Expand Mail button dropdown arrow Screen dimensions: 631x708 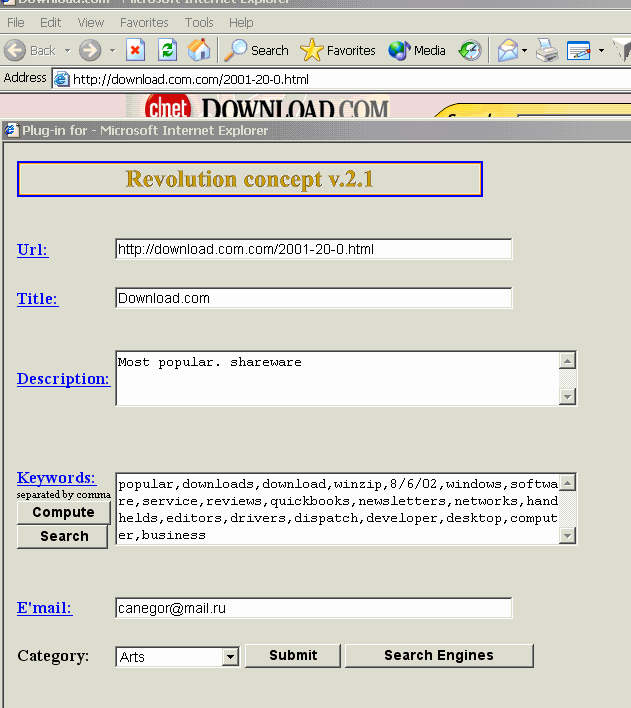click(x=524, y=51)
